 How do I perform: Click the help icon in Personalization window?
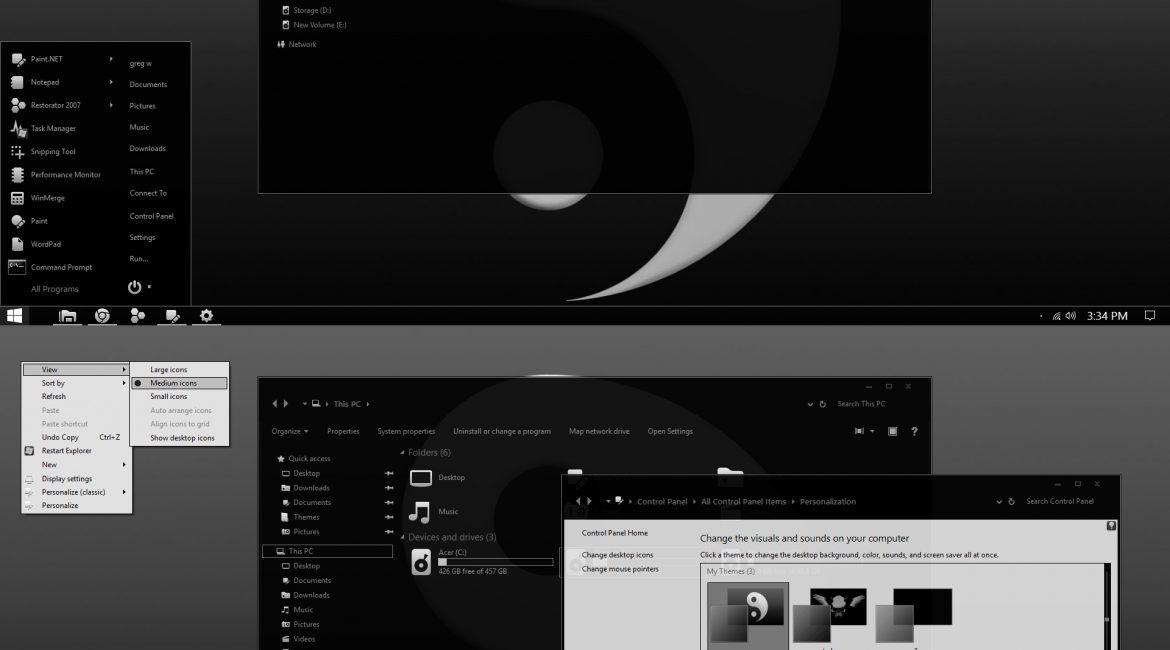pos(1111,526)
